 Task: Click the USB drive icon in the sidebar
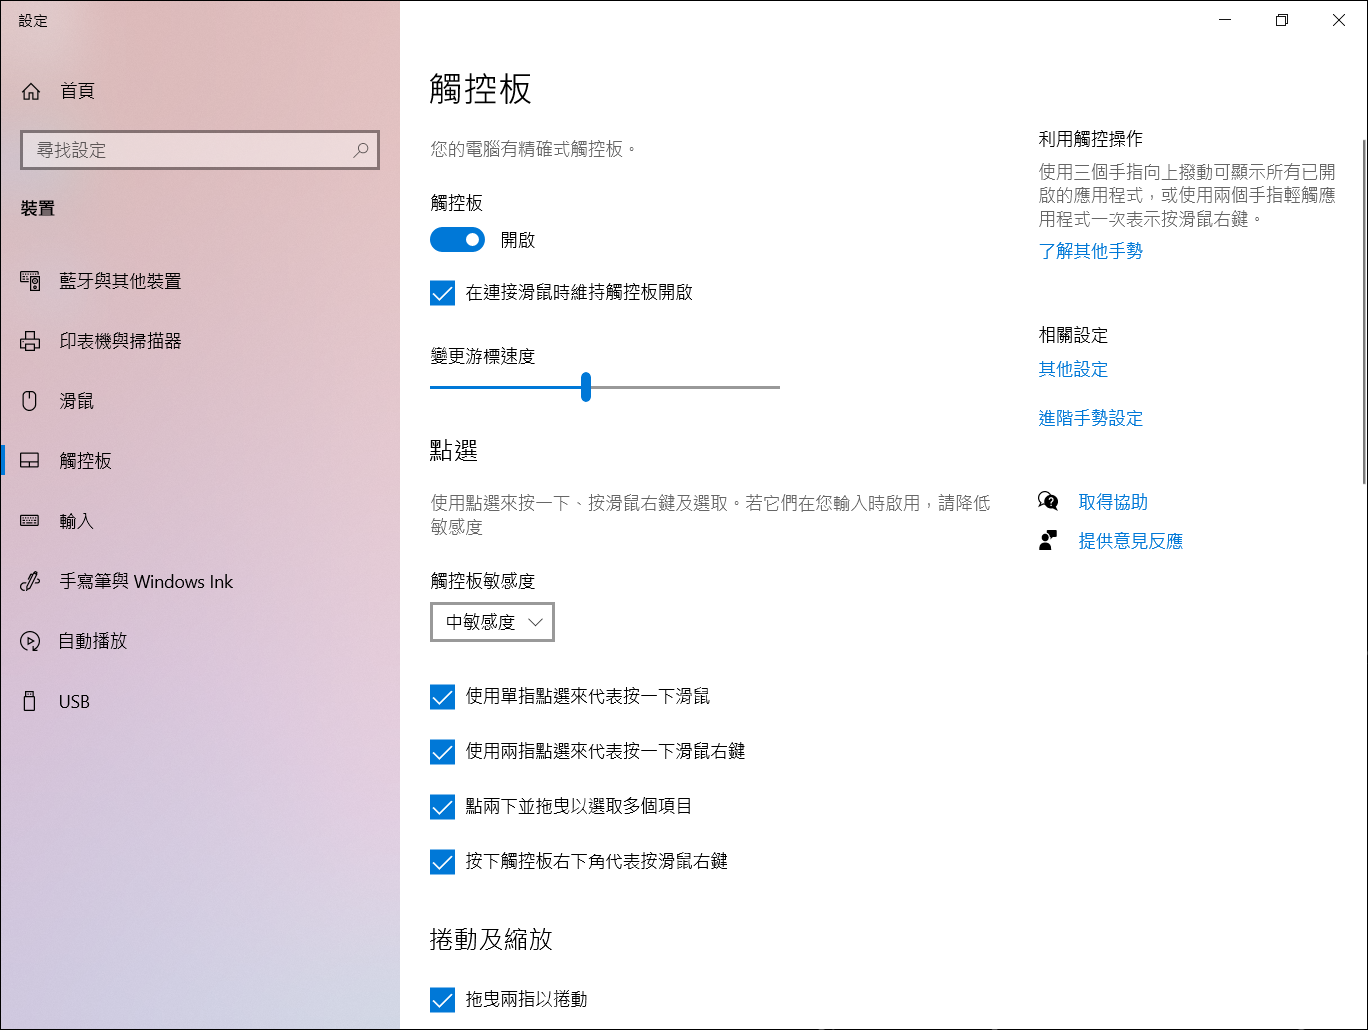(x=30, y=701)
